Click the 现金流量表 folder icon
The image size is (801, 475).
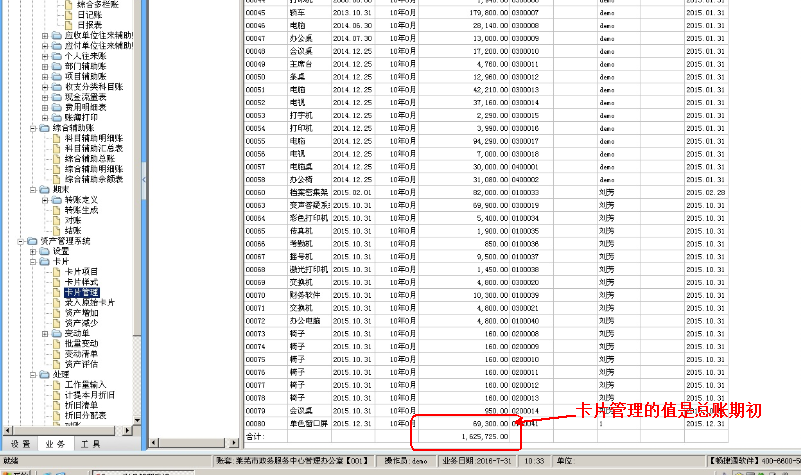point(57,97)
